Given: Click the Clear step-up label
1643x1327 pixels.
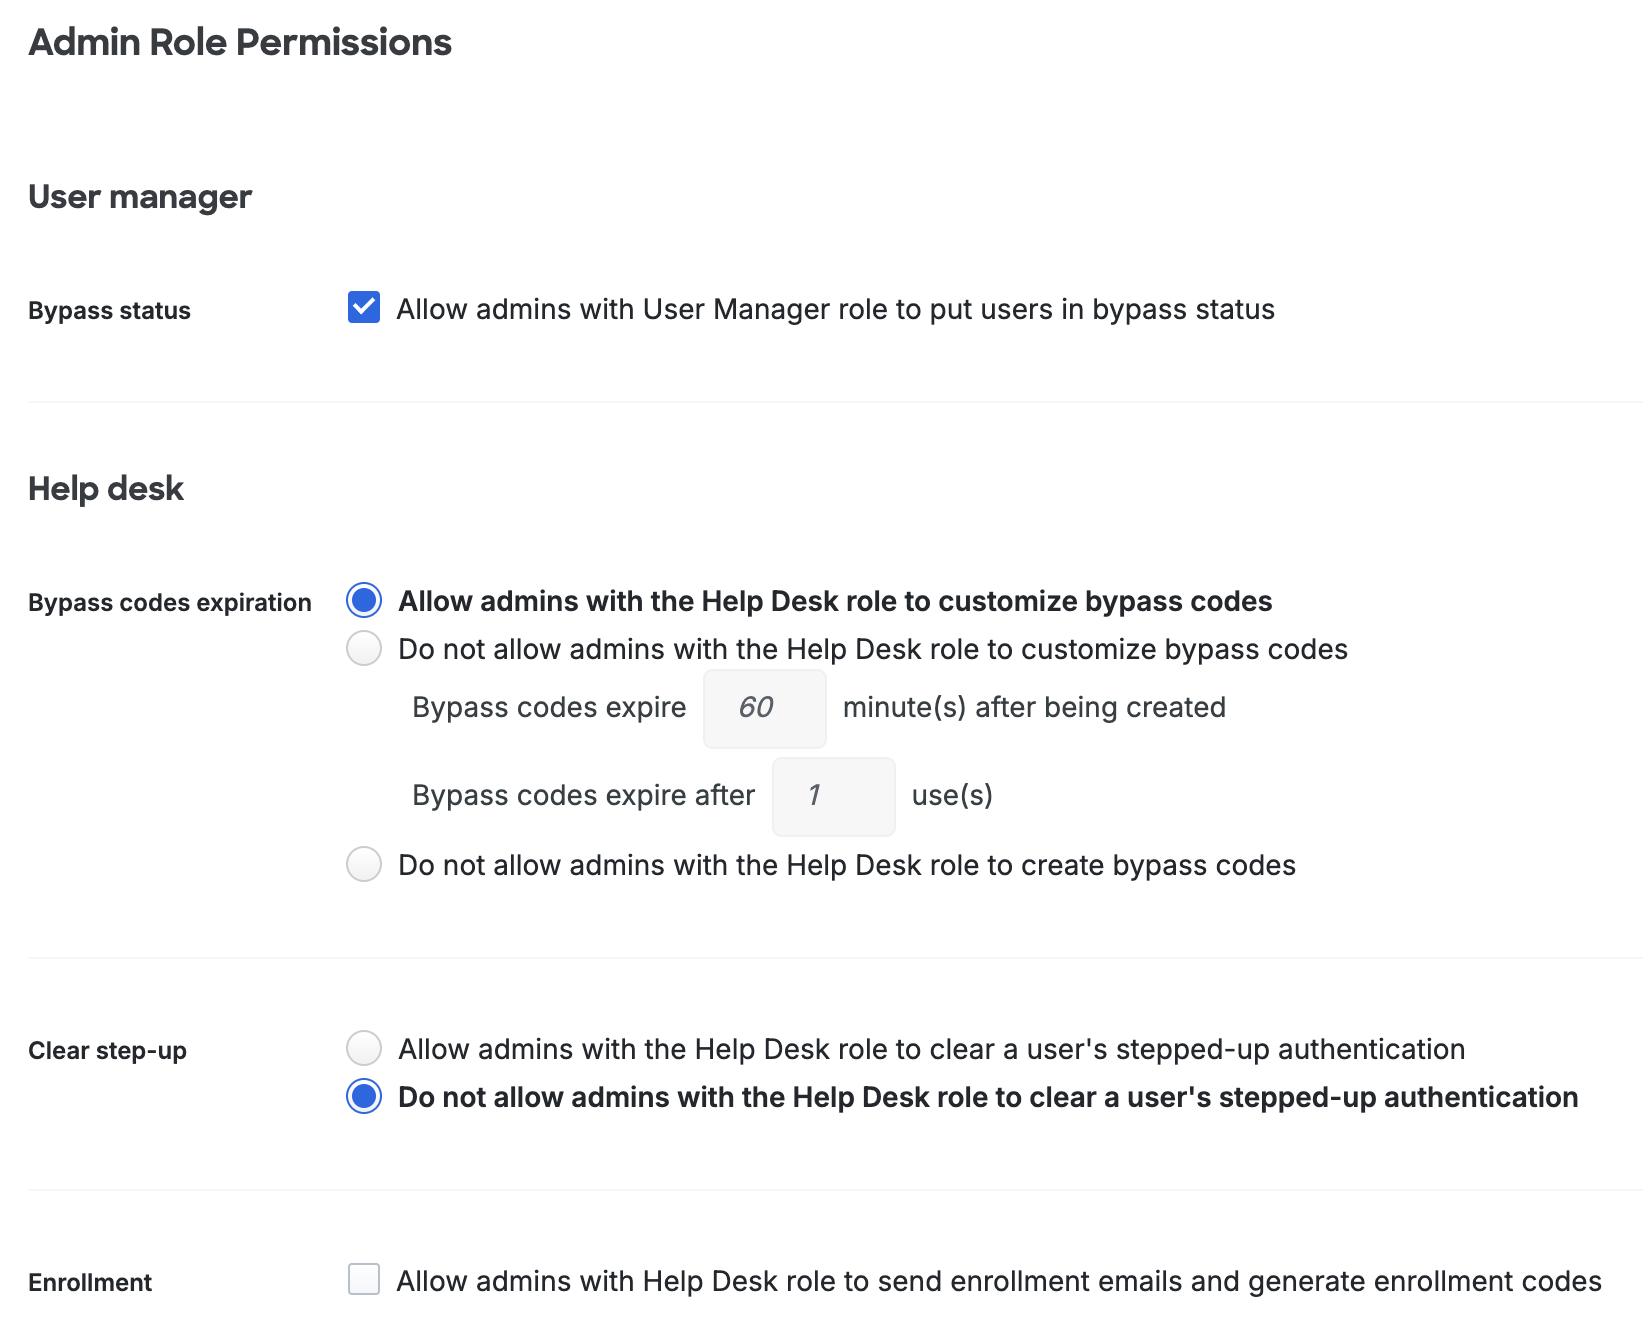Looking at the screenshot, I should pos(107,1050).
